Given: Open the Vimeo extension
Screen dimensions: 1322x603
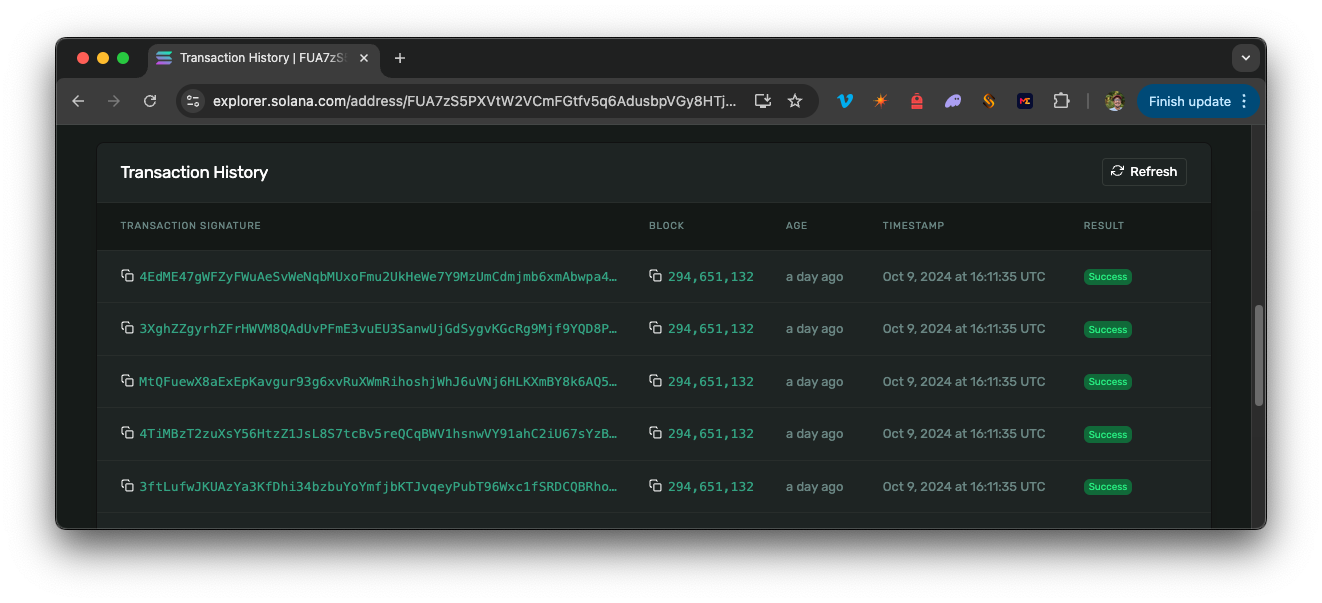Looking at the screenshot, I should pyautogui.click(x=845, y=101).
